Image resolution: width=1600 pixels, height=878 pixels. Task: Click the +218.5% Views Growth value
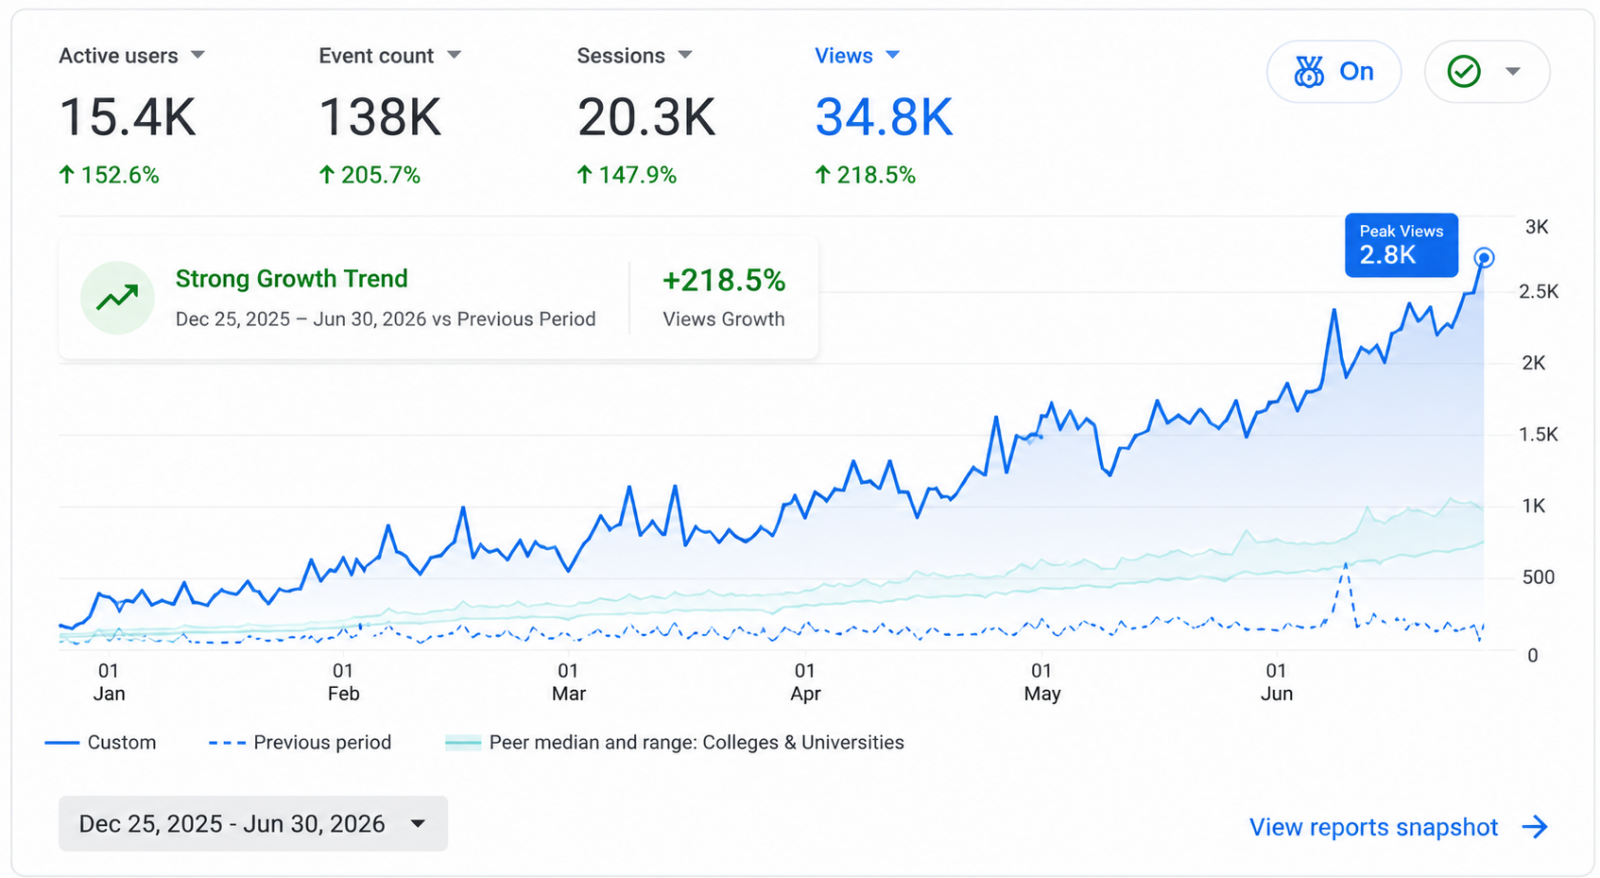coord(724,280)
